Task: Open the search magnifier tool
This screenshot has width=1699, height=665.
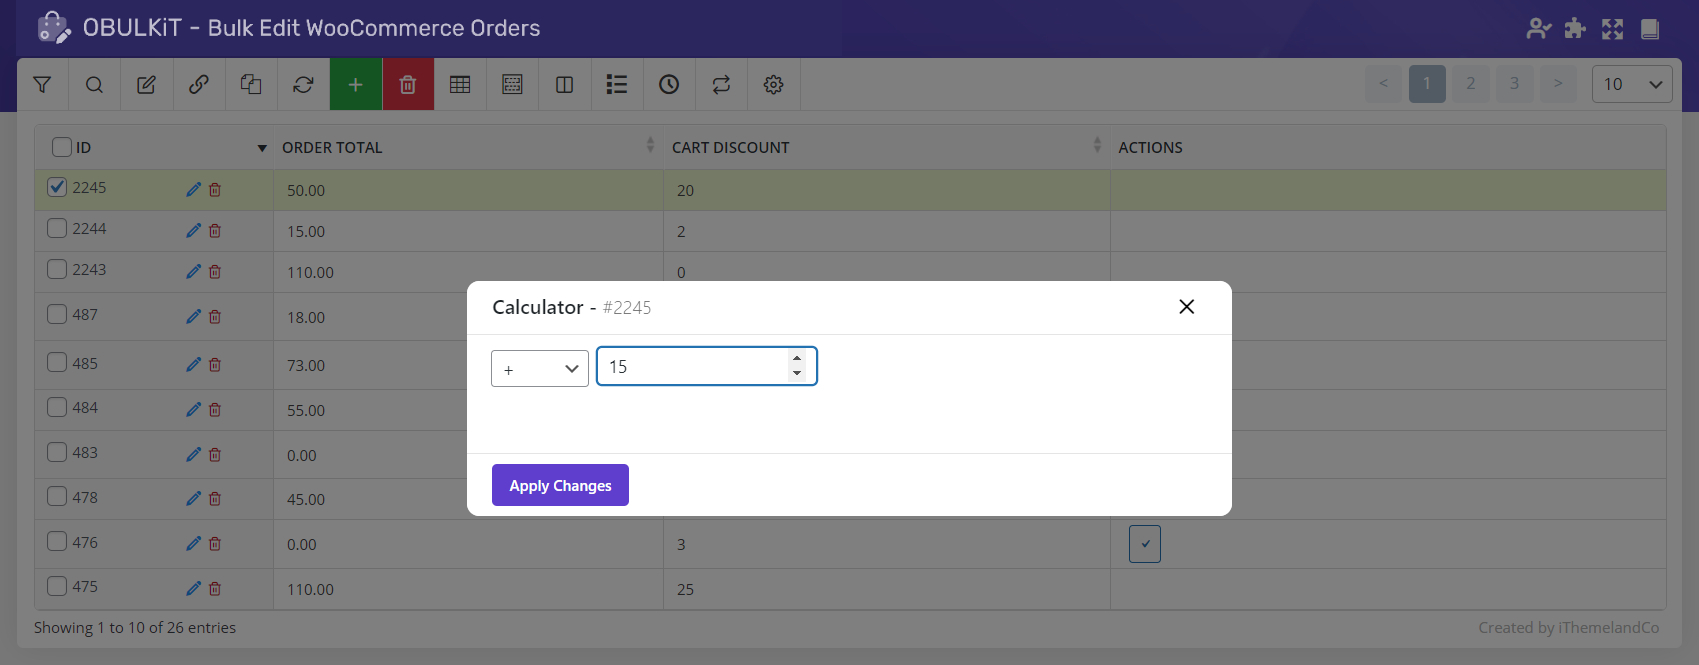Action: (94, 85)
